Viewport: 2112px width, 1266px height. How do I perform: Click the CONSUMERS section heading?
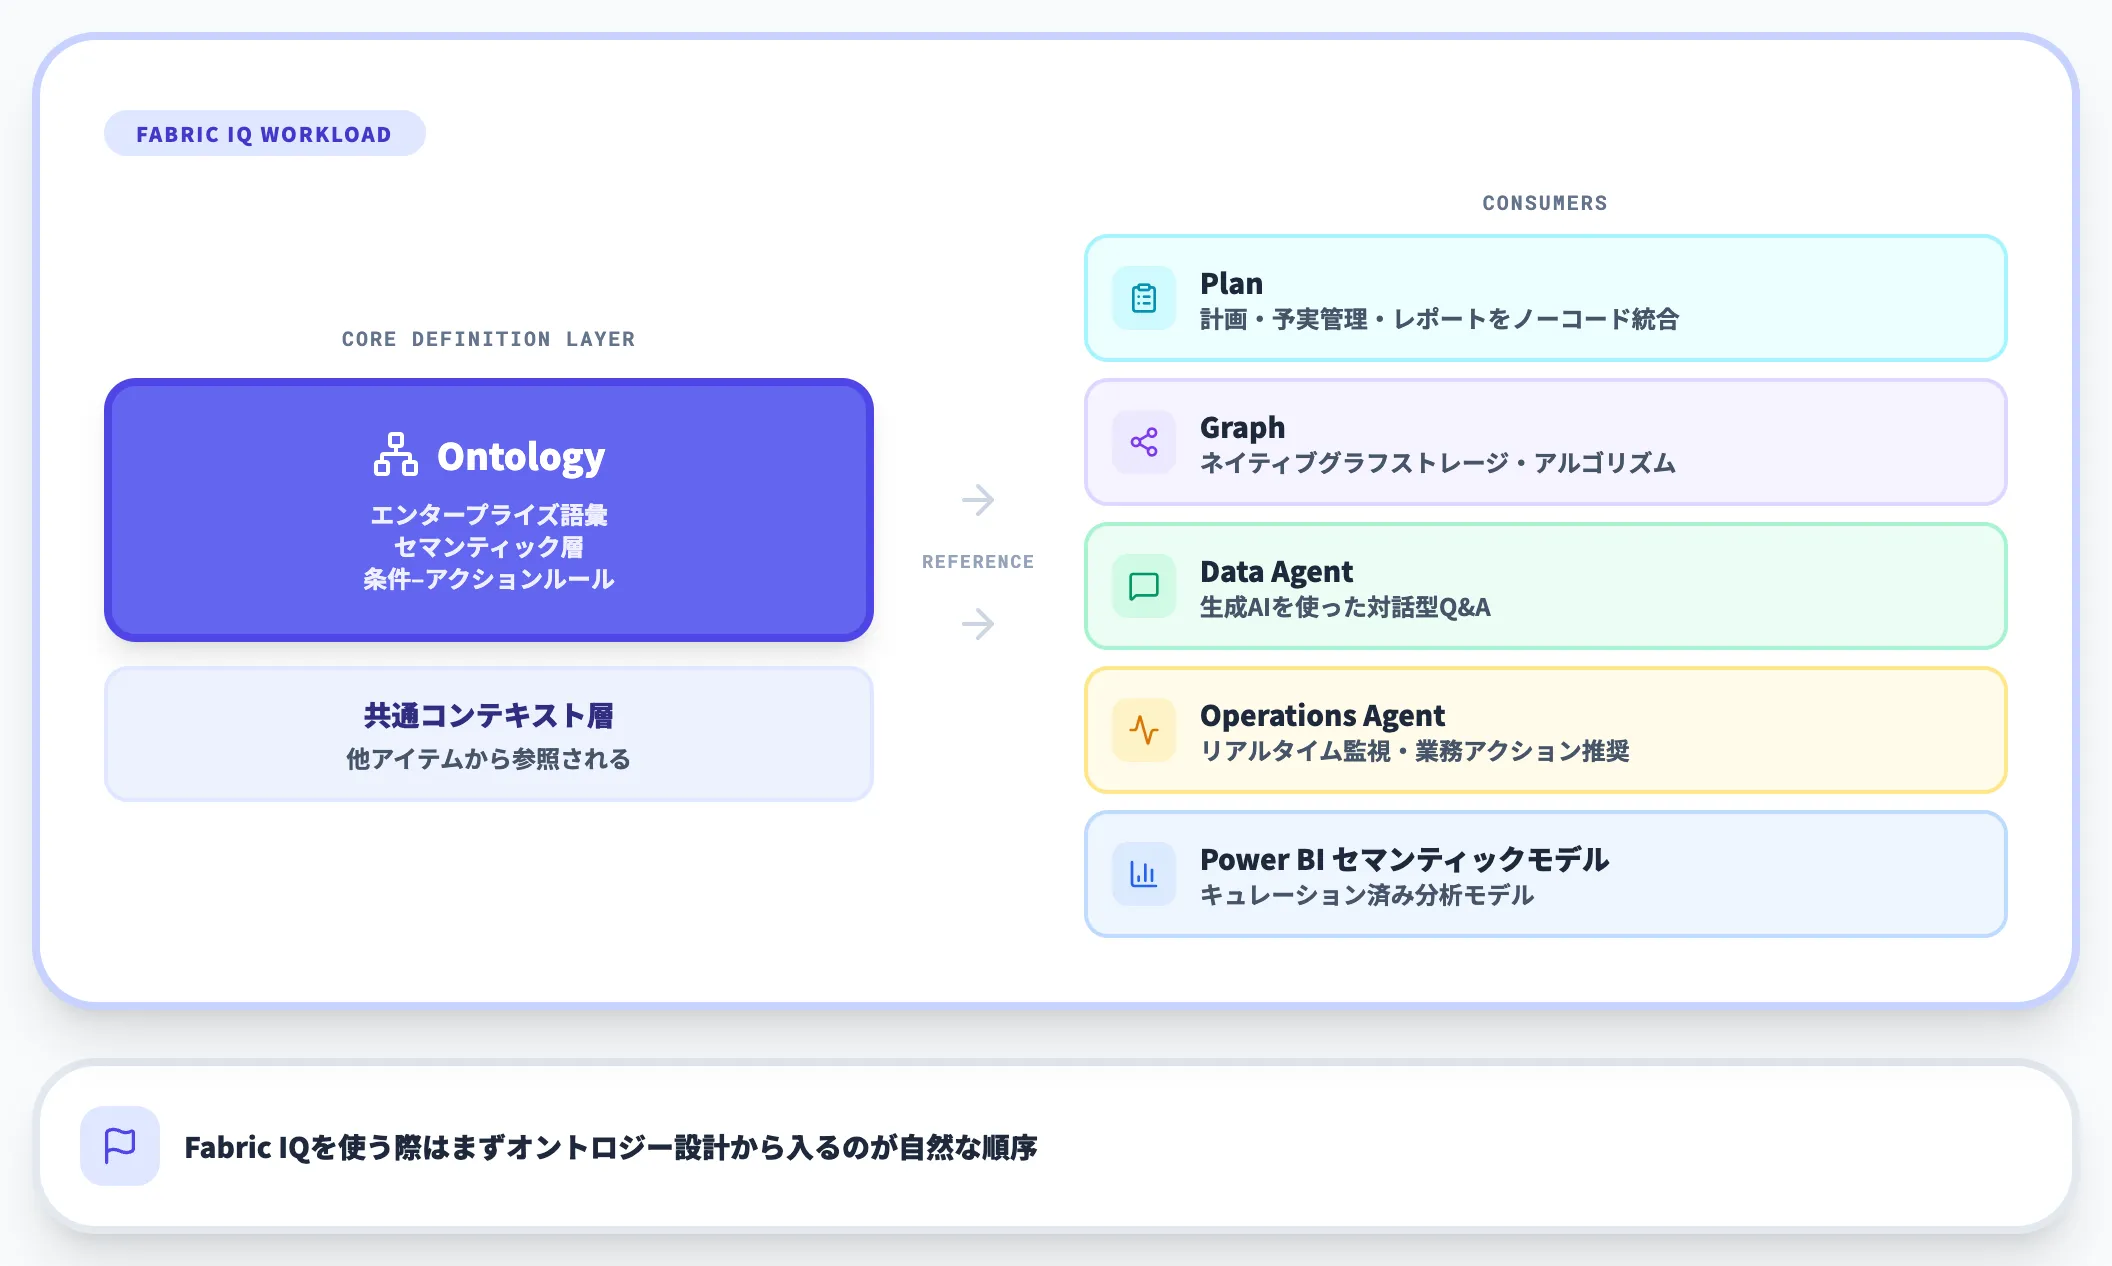click(x=1544, y=202)
